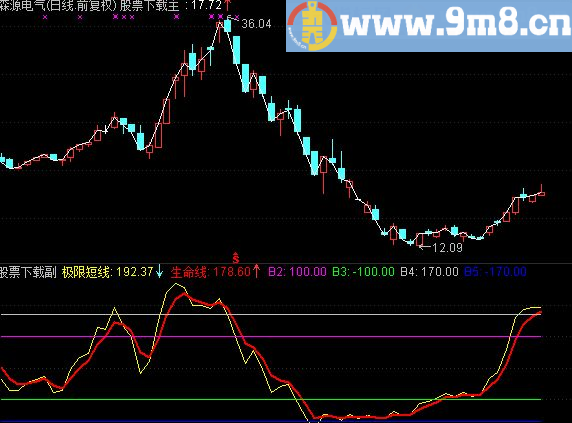Click the B2: 100.00 parameter label
The width and height of the screenshot is (572, 423).
pyautogui.click(x=297, y=272)
